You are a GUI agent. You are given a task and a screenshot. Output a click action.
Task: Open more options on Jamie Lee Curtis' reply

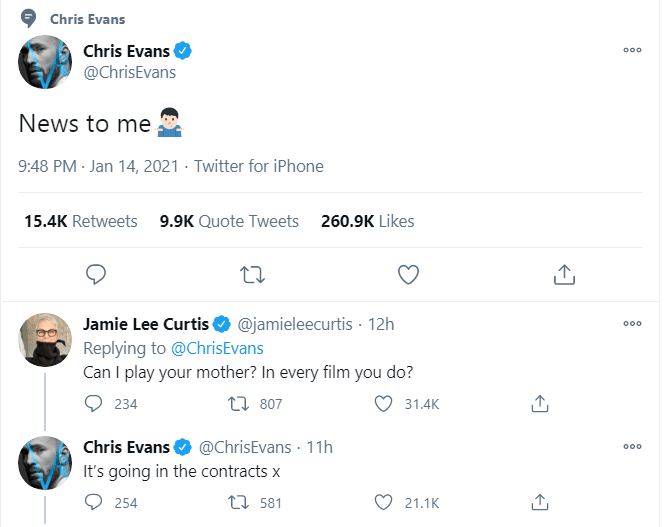click(632, 324)
